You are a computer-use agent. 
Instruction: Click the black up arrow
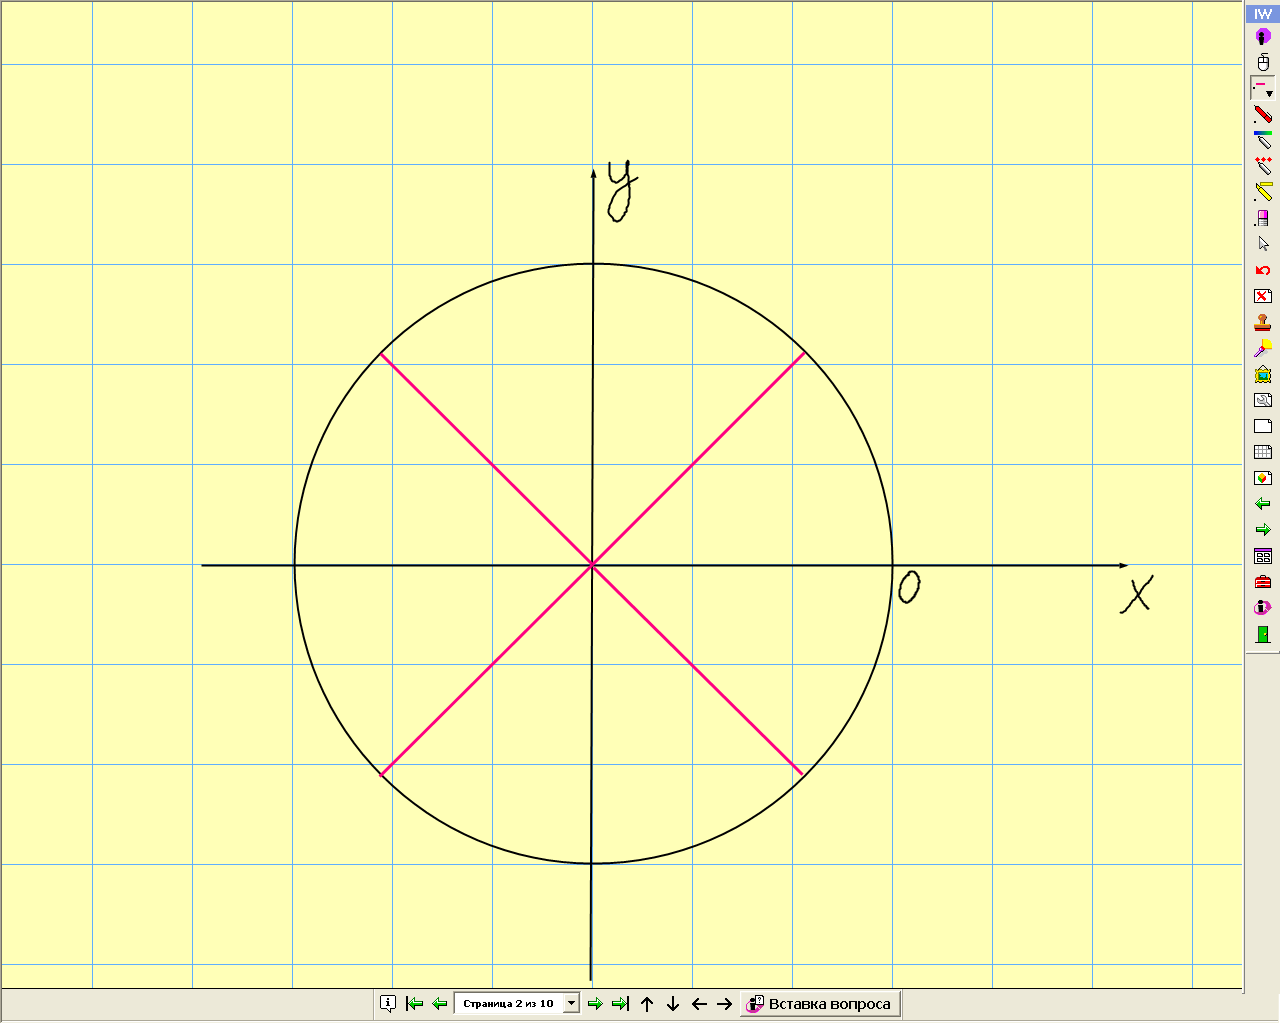[x=647, y=1003]
